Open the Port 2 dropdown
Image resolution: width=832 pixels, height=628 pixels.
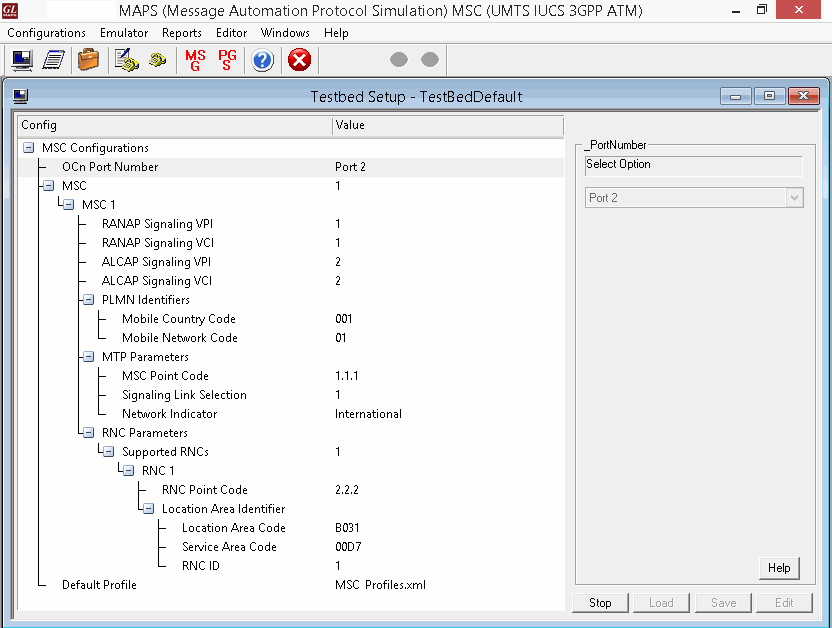795,198
